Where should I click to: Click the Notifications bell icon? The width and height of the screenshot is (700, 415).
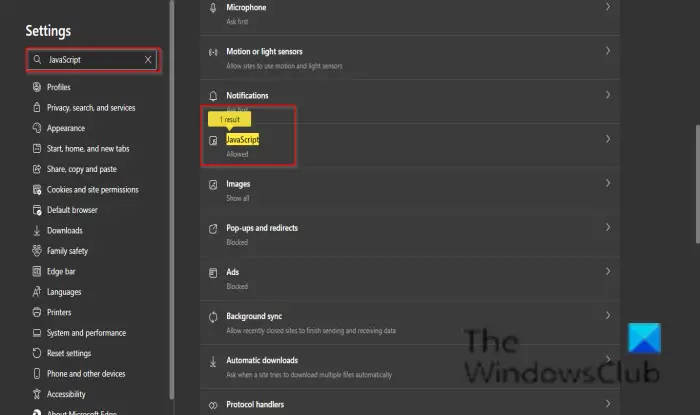click(213, 96)
